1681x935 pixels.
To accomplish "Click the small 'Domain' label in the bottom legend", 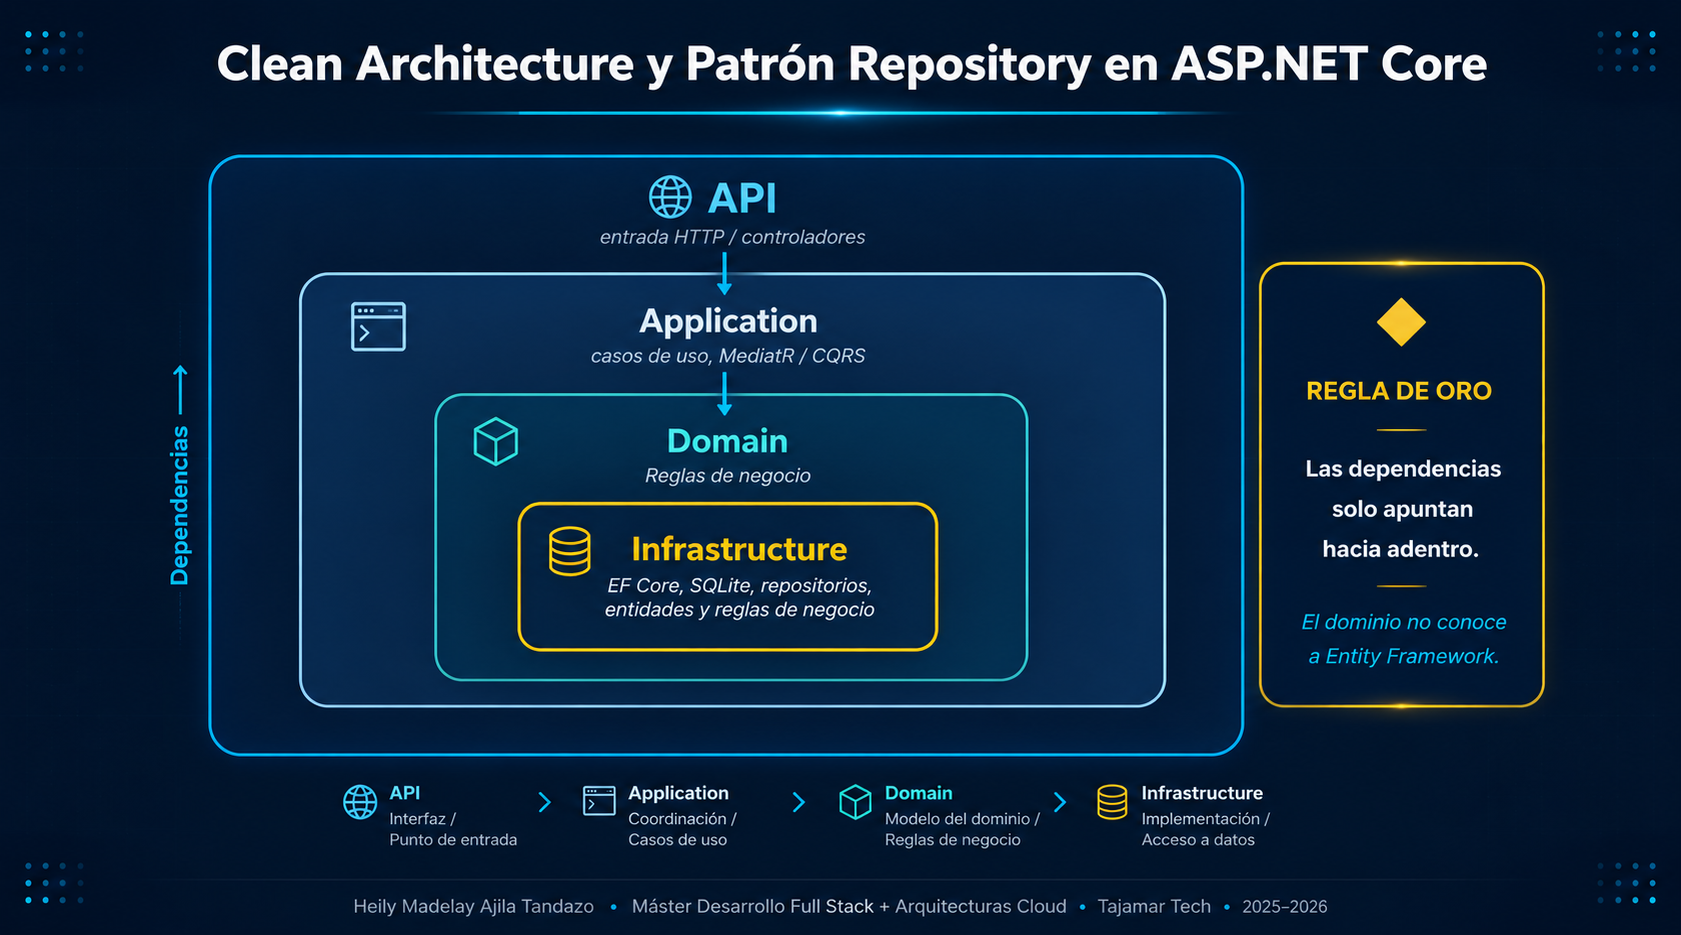I will coord(918,793).
